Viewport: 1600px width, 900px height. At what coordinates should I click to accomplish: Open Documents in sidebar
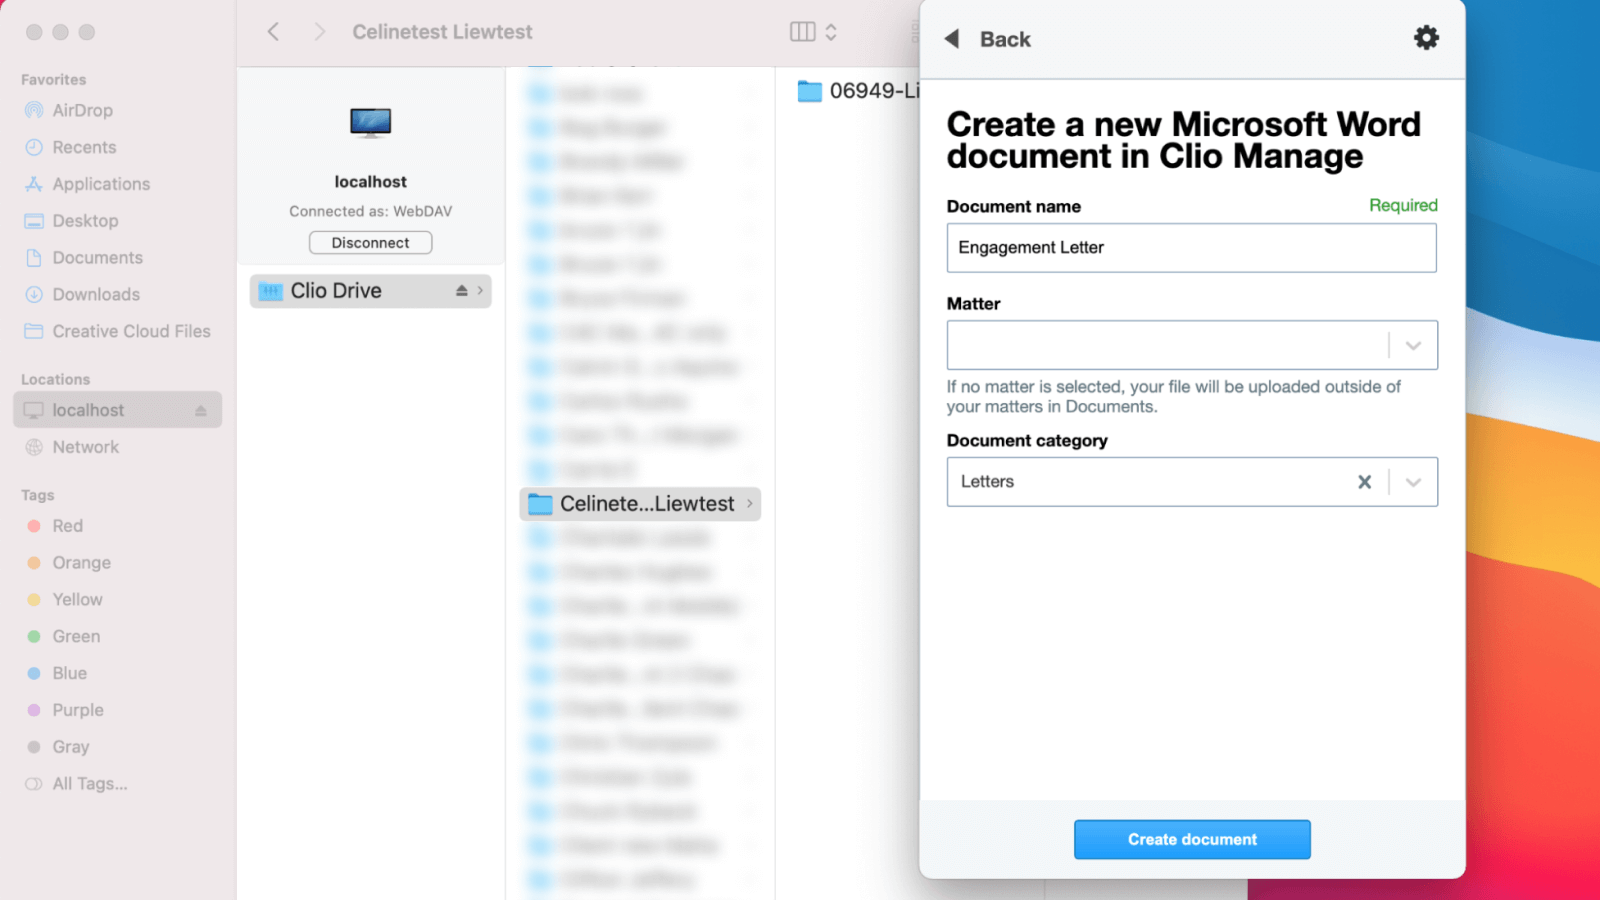click(x=97, y=258)
